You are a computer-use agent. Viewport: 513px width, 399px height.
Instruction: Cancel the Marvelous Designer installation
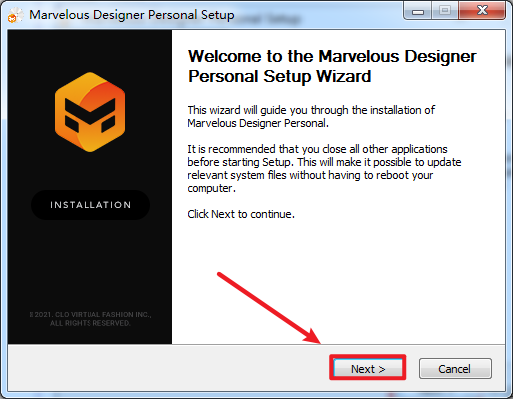(x=455, y=369)
